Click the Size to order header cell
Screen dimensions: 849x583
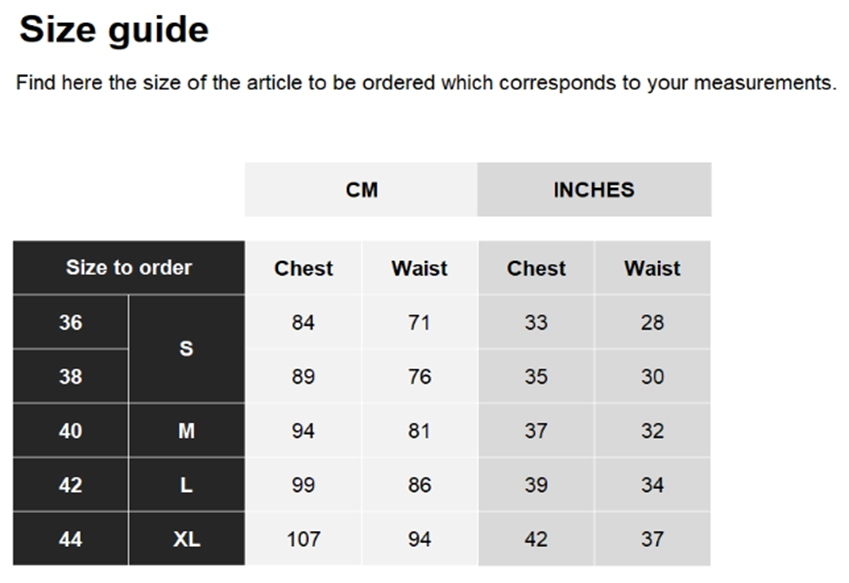[x=129, y=268]
